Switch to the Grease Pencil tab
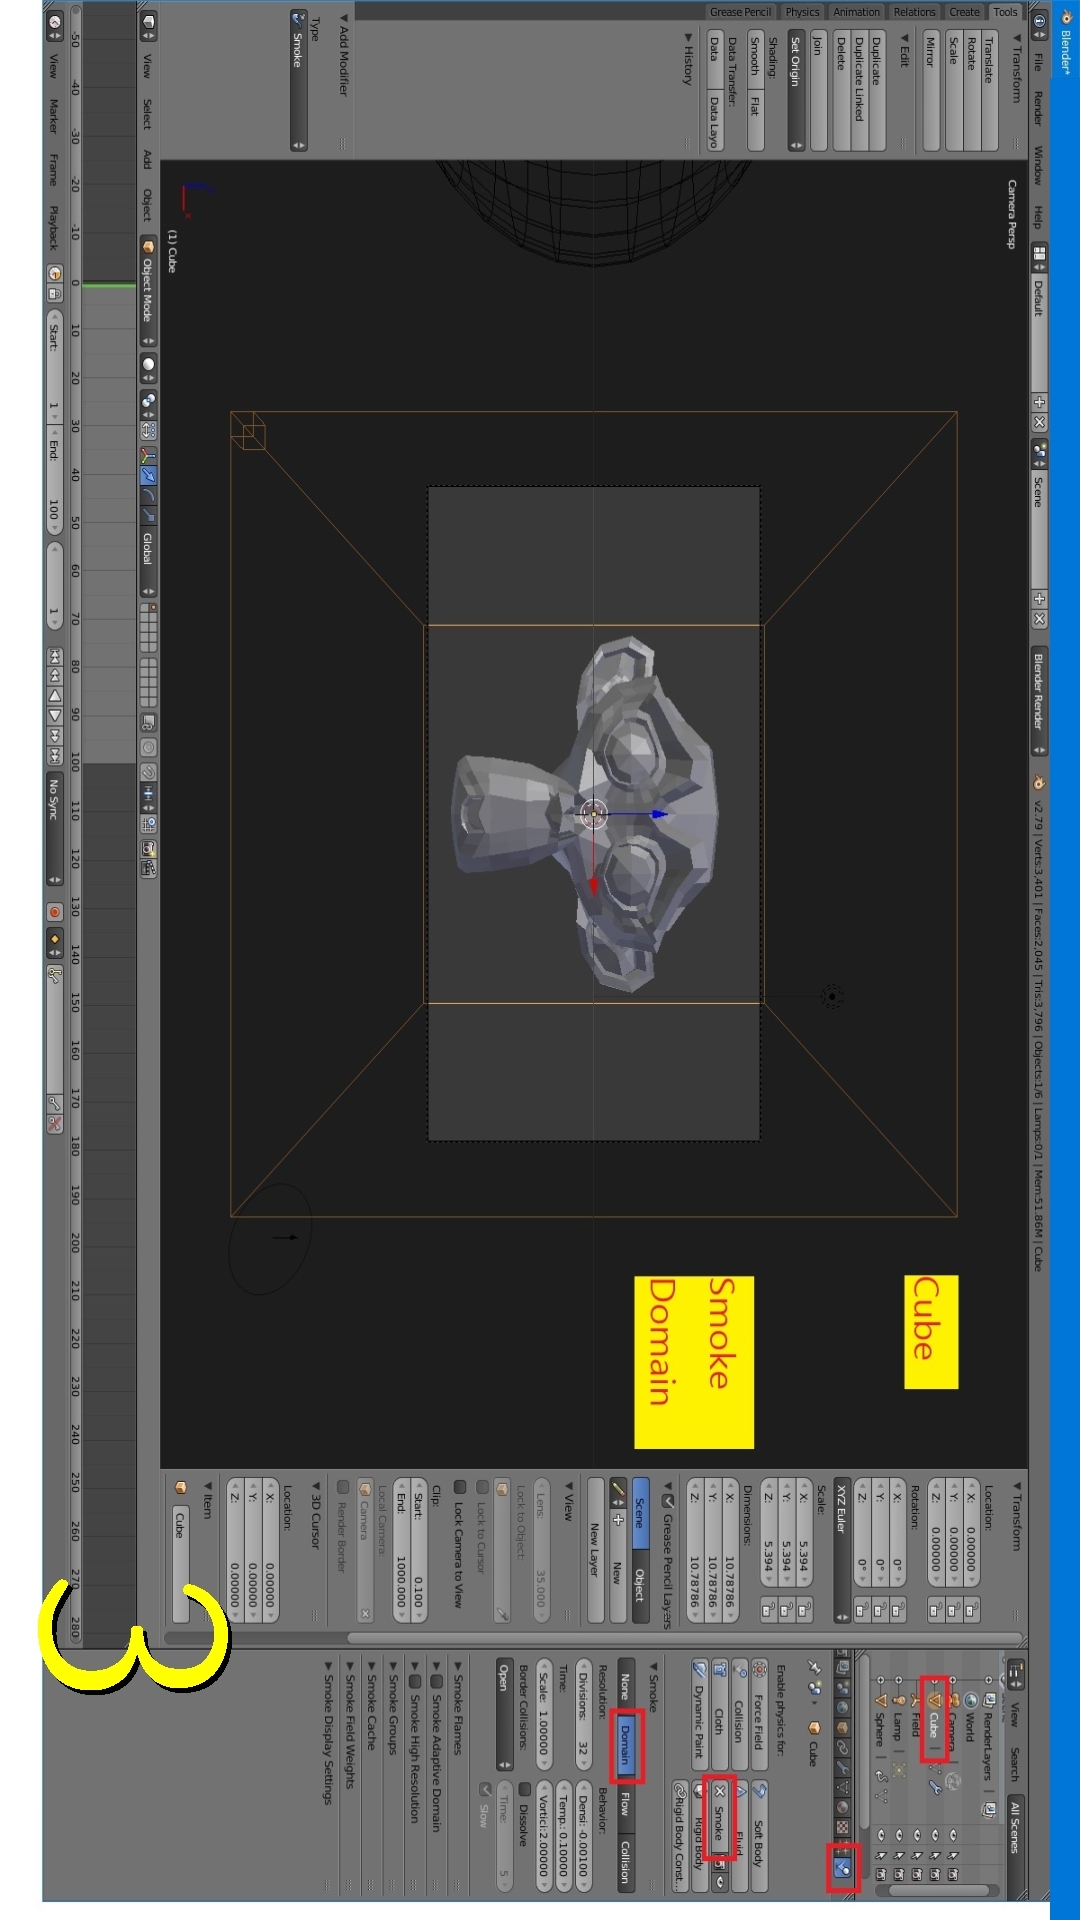This screenshot has width=1080, height=1920. [x=741, y=12]
